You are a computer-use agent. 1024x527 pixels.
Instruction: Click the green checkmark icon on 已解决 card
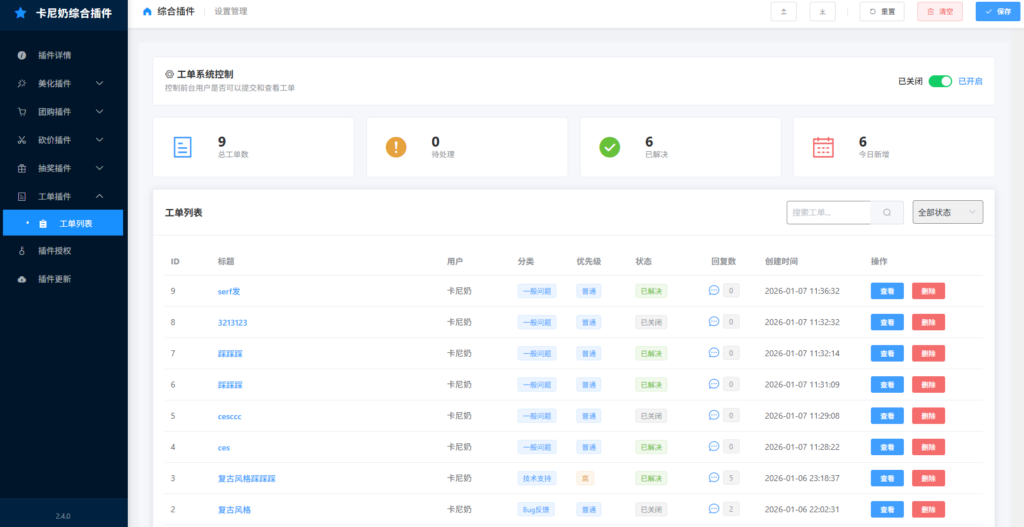[x=609, y=147]
